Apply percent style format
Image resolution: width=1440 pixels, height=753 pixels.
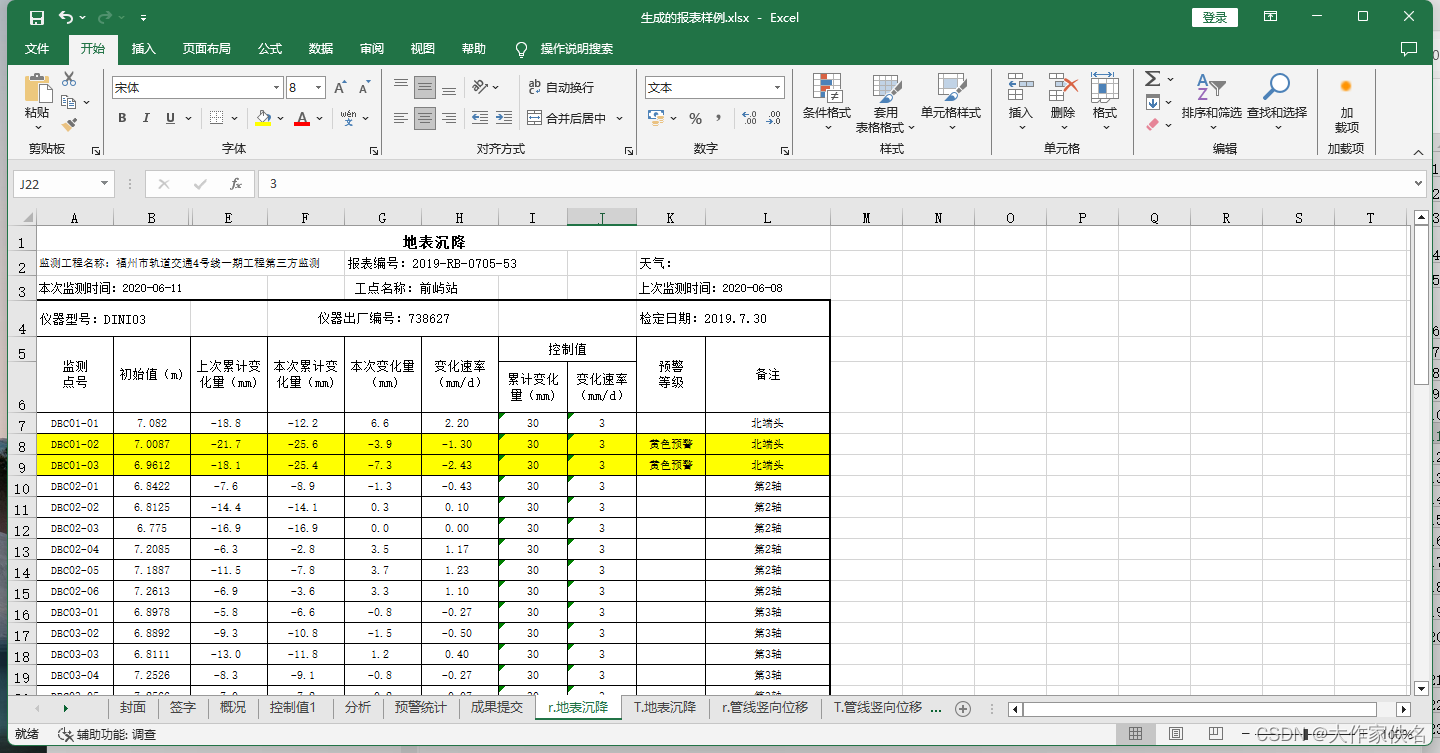[x=695, y=118]
